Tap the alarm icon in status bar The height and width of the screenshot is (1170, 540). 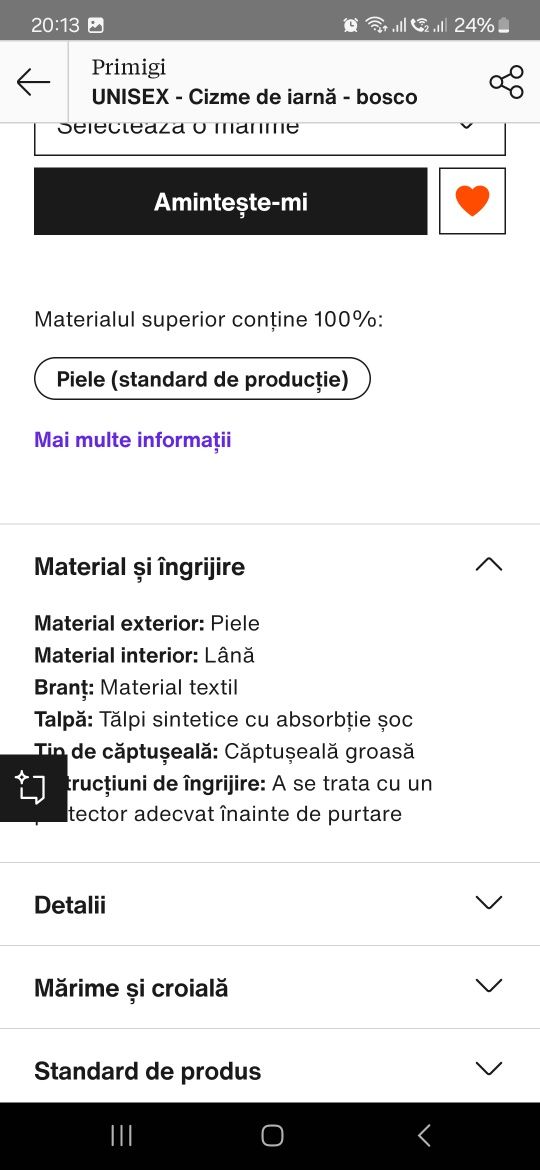[x=351, y=25]
